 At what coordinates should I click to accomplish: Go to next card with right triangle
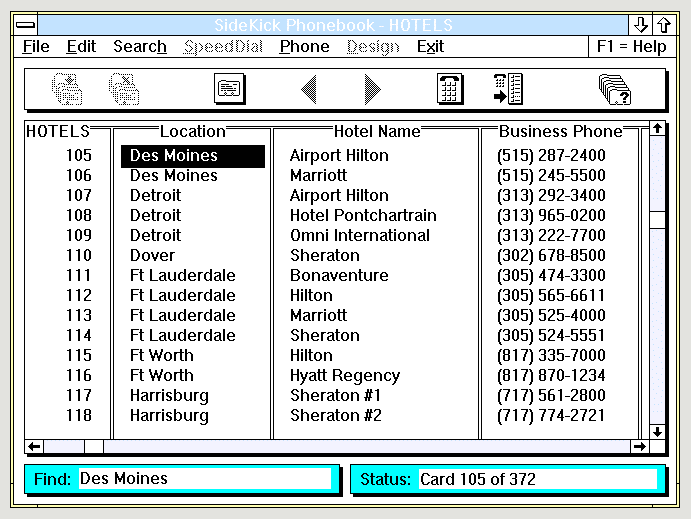point(373,89)
